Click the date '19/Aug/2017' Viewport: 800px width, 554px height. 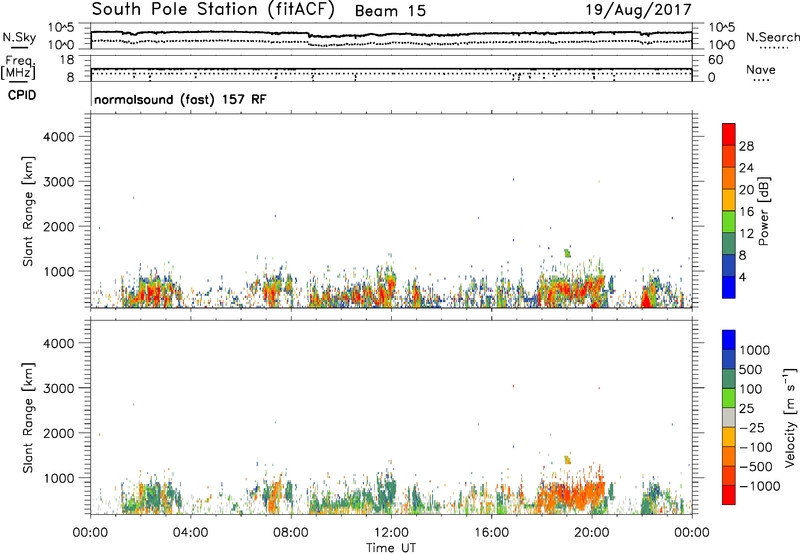(x=638, y=10)
